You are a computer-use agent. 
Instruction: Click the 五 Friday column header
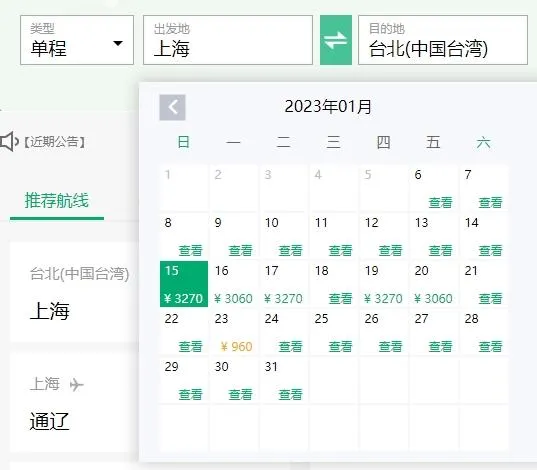pyautogui.click(x=433, y=142)
